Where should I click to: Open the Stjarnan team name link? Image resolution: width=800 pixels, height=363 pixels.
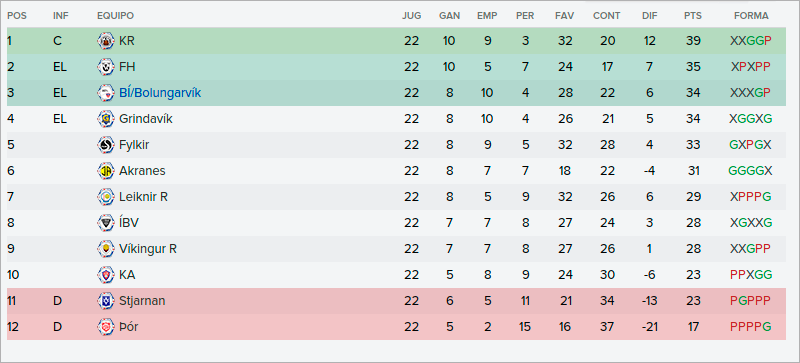(142, 301)
